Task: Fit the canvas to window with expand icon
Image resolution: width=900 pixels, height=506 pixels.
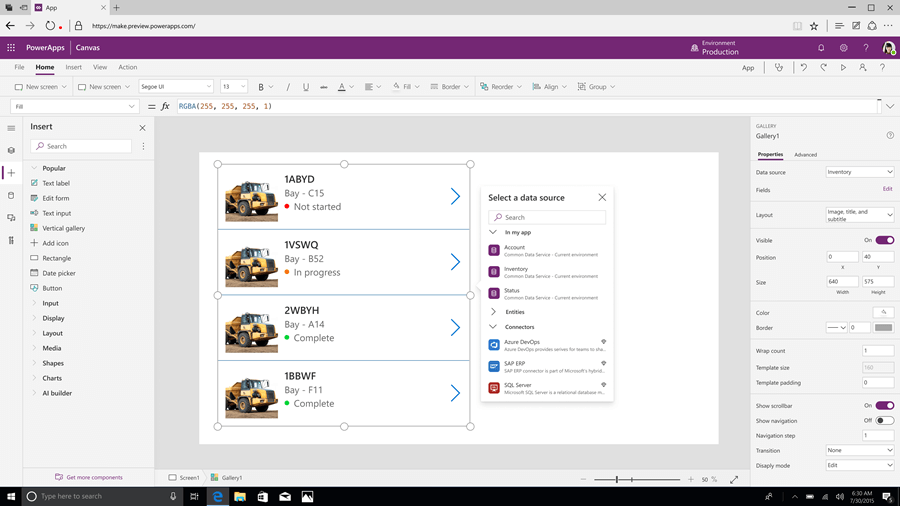Action: click(x=734, y=480)
